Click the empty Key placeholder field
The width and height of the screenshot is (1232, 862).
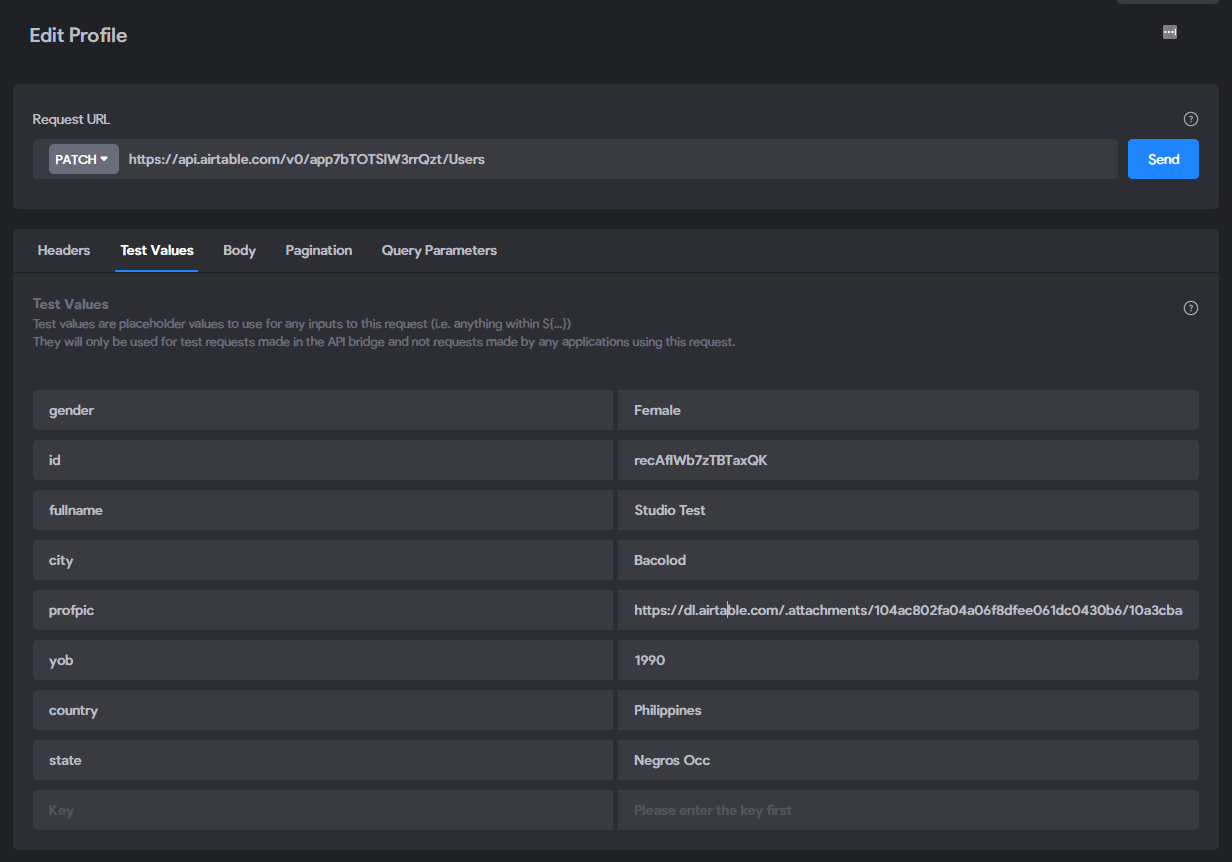coord(323,810)
